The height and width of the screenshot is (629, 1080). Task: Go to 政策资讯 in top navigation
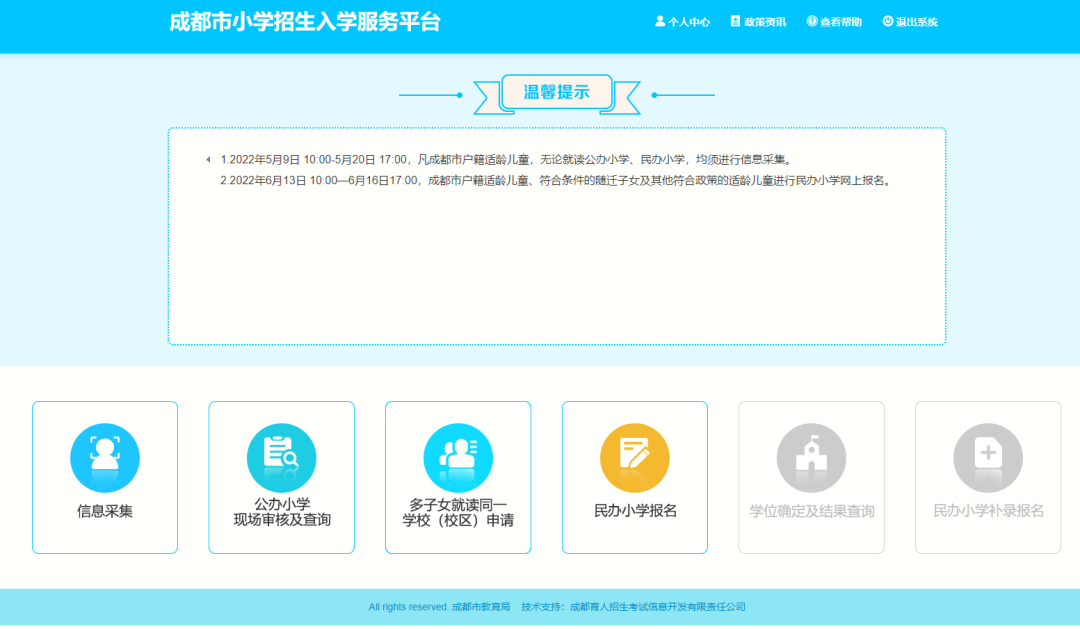pos(765,22)
